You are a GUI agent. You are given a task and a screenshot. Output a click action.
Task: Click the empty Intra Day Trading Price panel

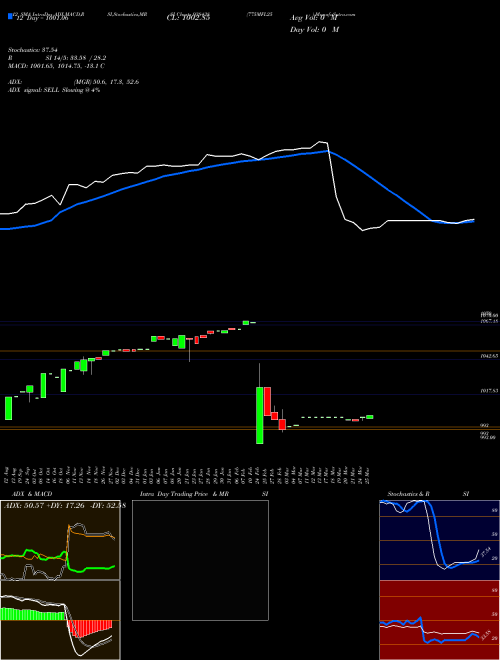[200, 560]
